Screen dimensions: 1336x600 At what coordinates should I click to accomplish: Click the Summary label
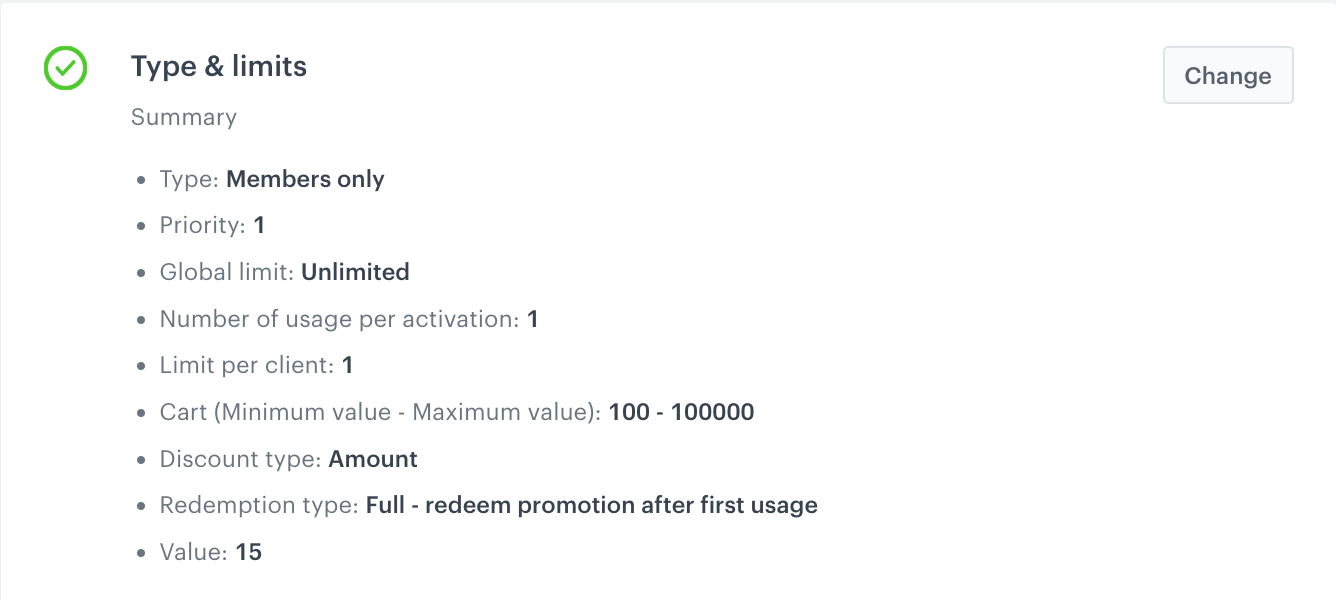pos(183,117)
